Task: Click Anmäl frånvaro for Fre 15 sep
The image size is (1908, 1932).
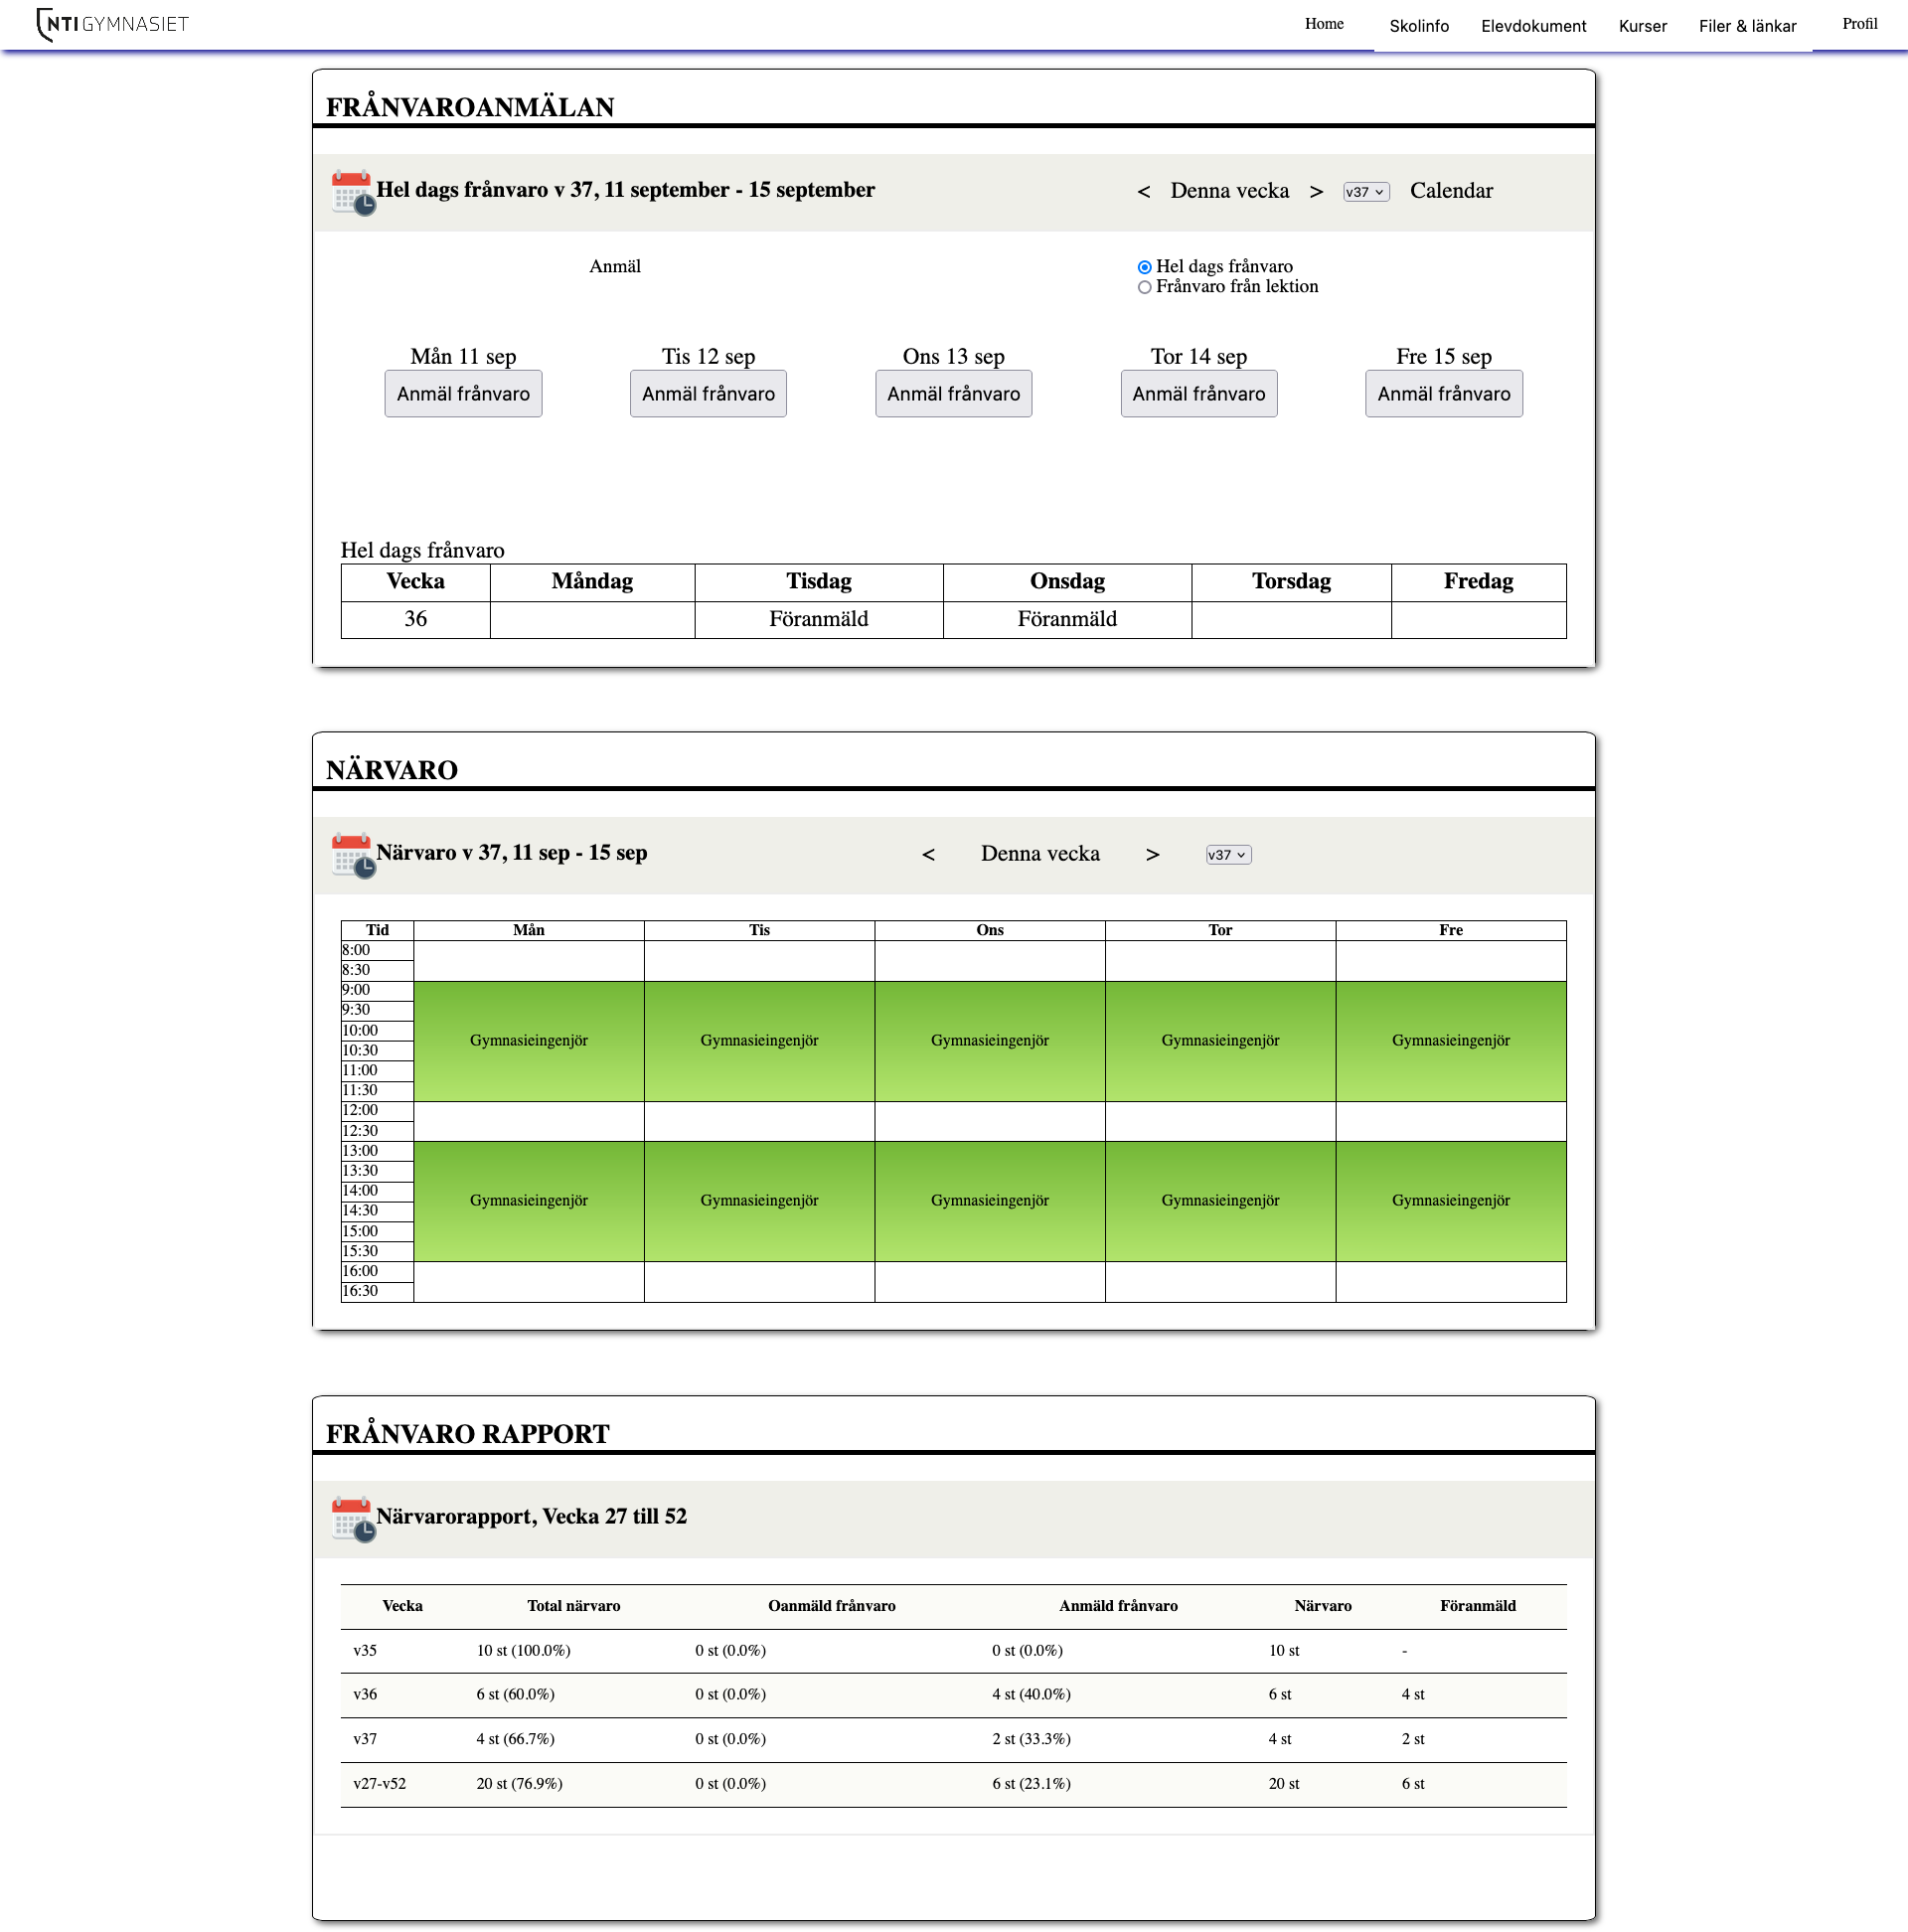Action: coord(1444,393)
